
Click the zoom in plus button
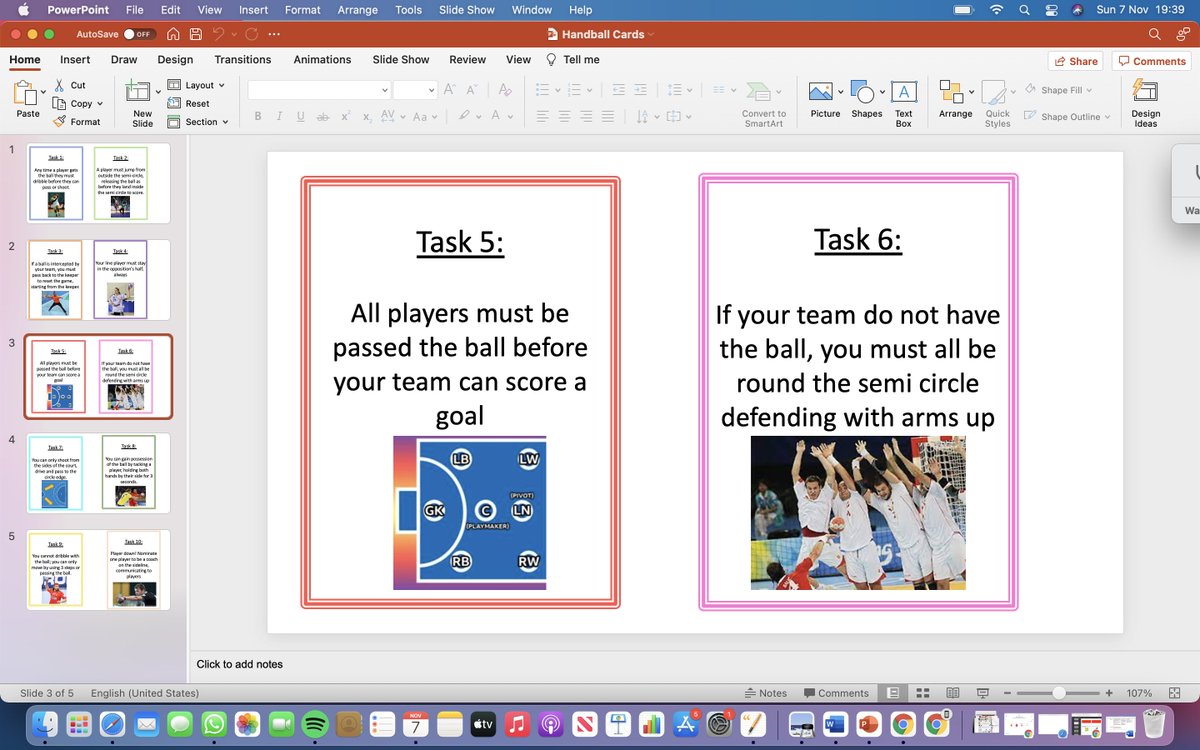1109,693
